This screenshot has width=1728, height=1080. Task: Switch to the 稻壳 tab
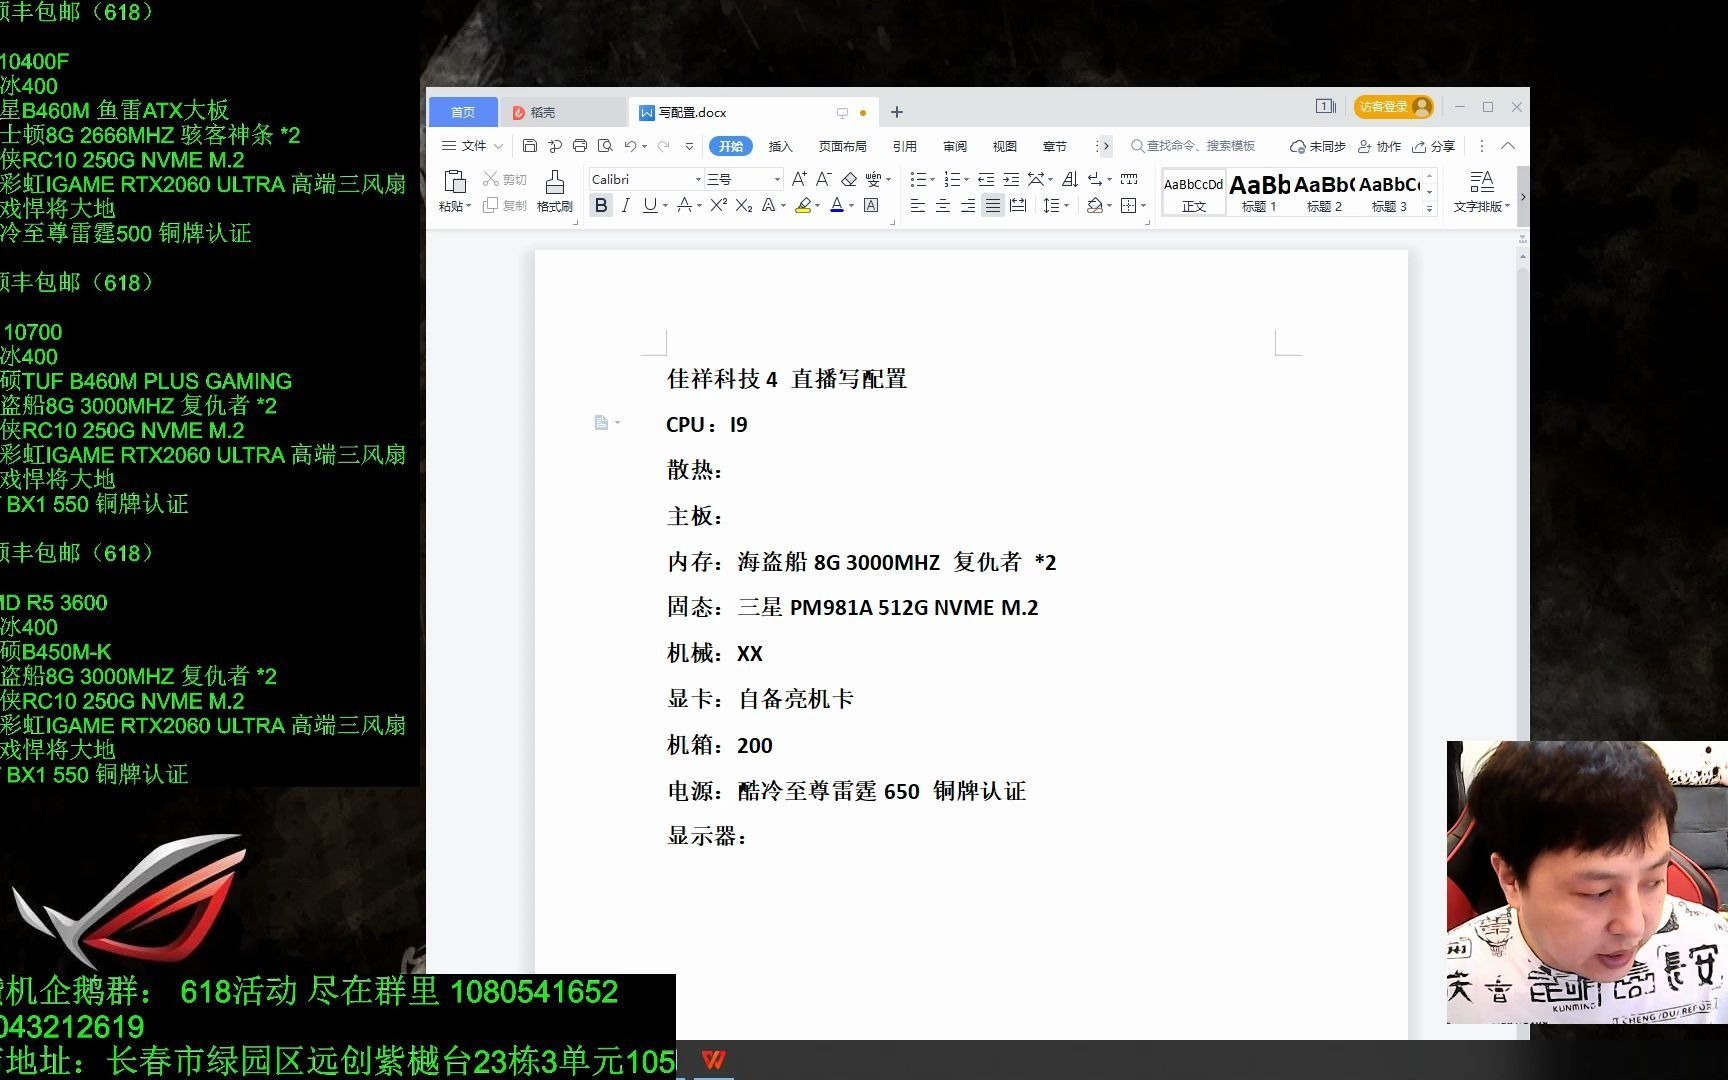[562, 112]
